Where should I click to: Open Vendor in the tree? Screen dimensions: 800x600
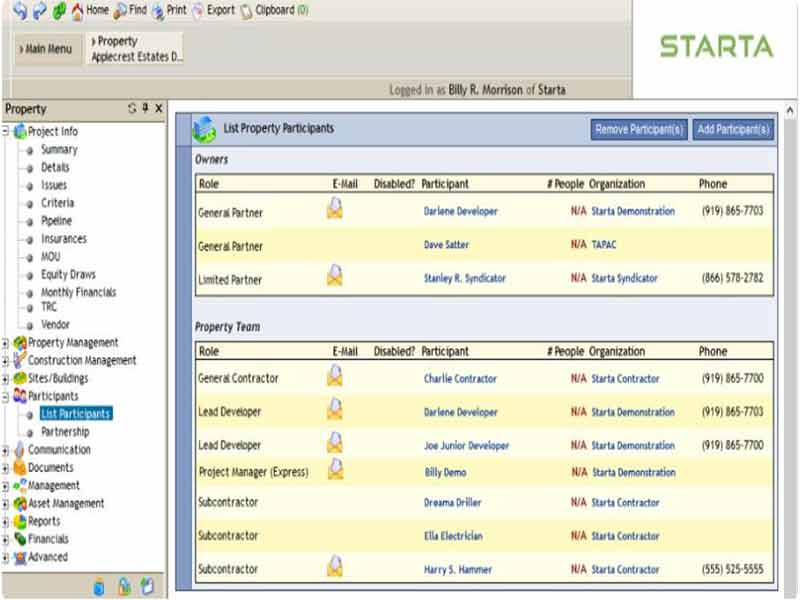click(x=55, y=324)
